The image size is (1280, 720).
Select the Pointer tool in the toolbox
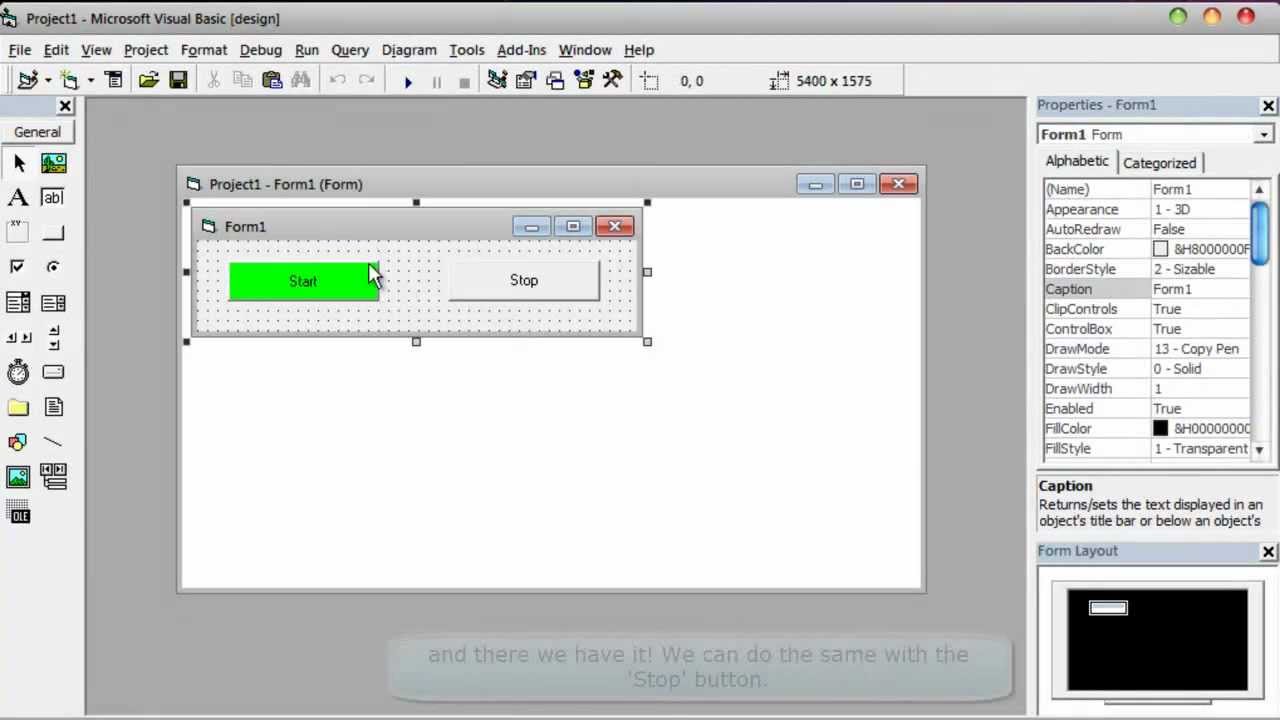18,163
